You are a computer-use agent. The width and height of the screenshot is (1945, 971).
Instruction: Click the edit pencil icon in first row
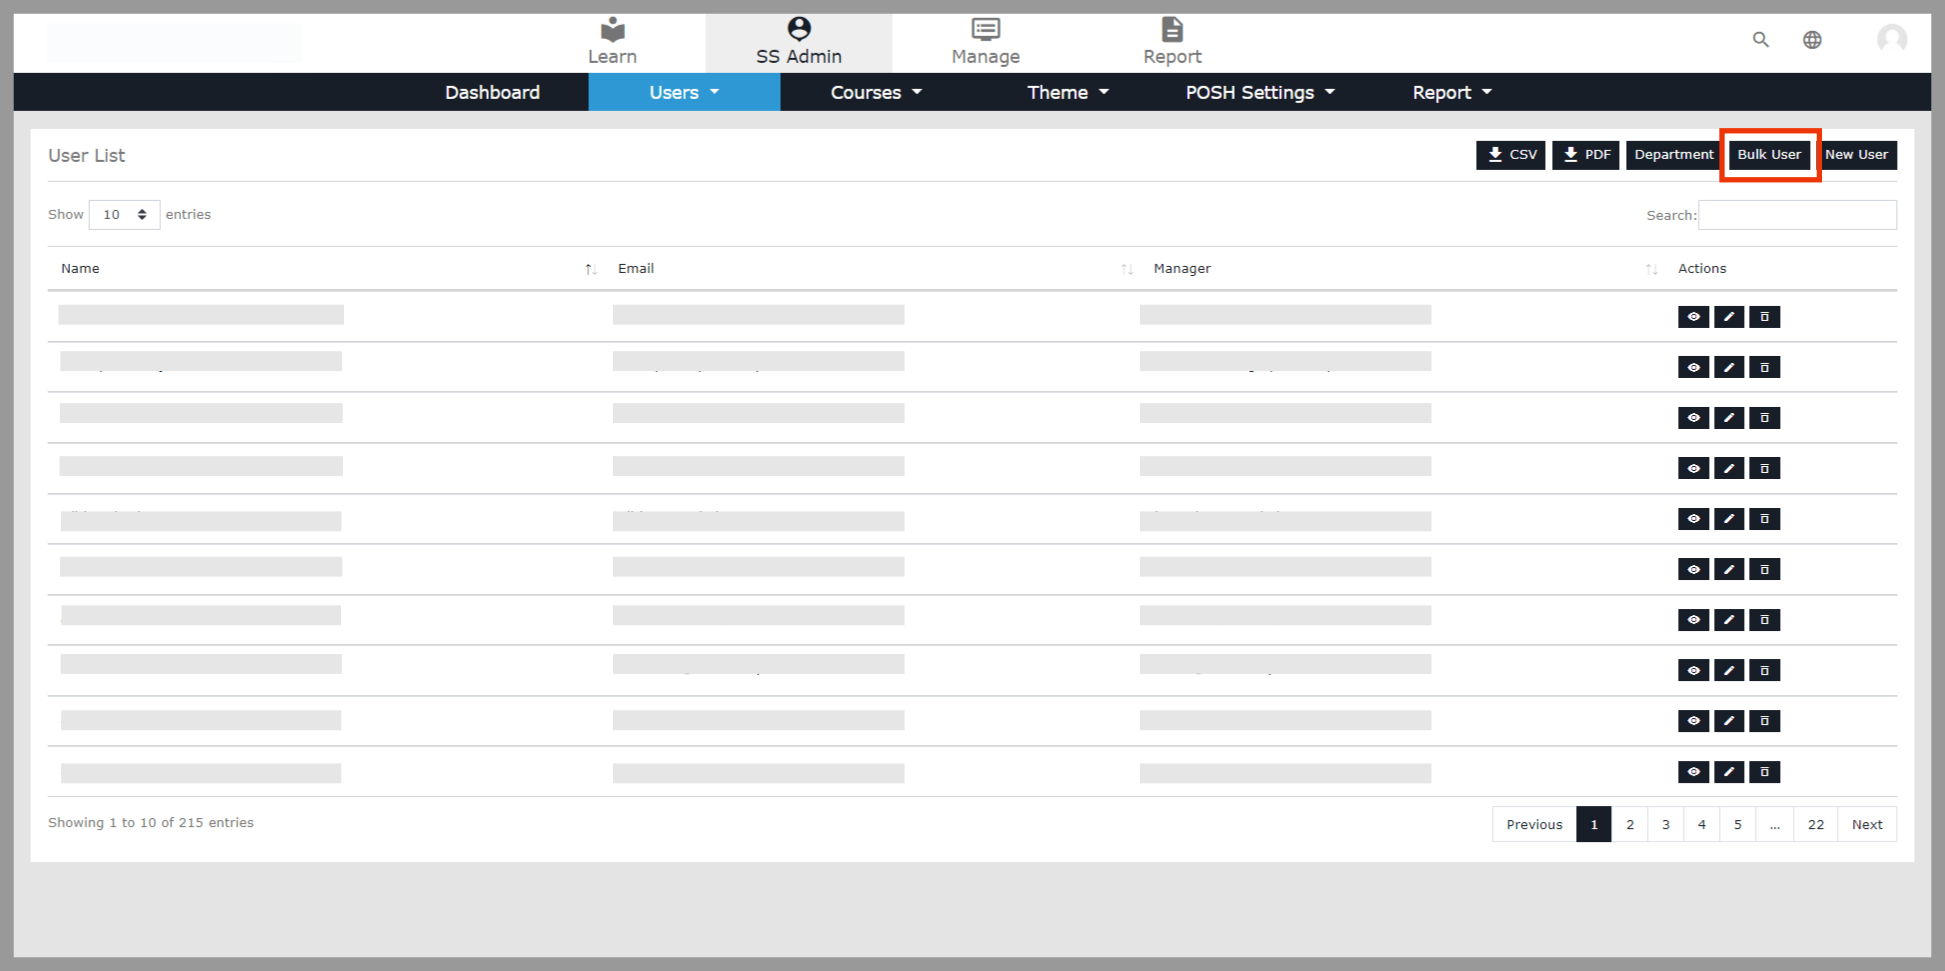click(x=1728, y=317)
